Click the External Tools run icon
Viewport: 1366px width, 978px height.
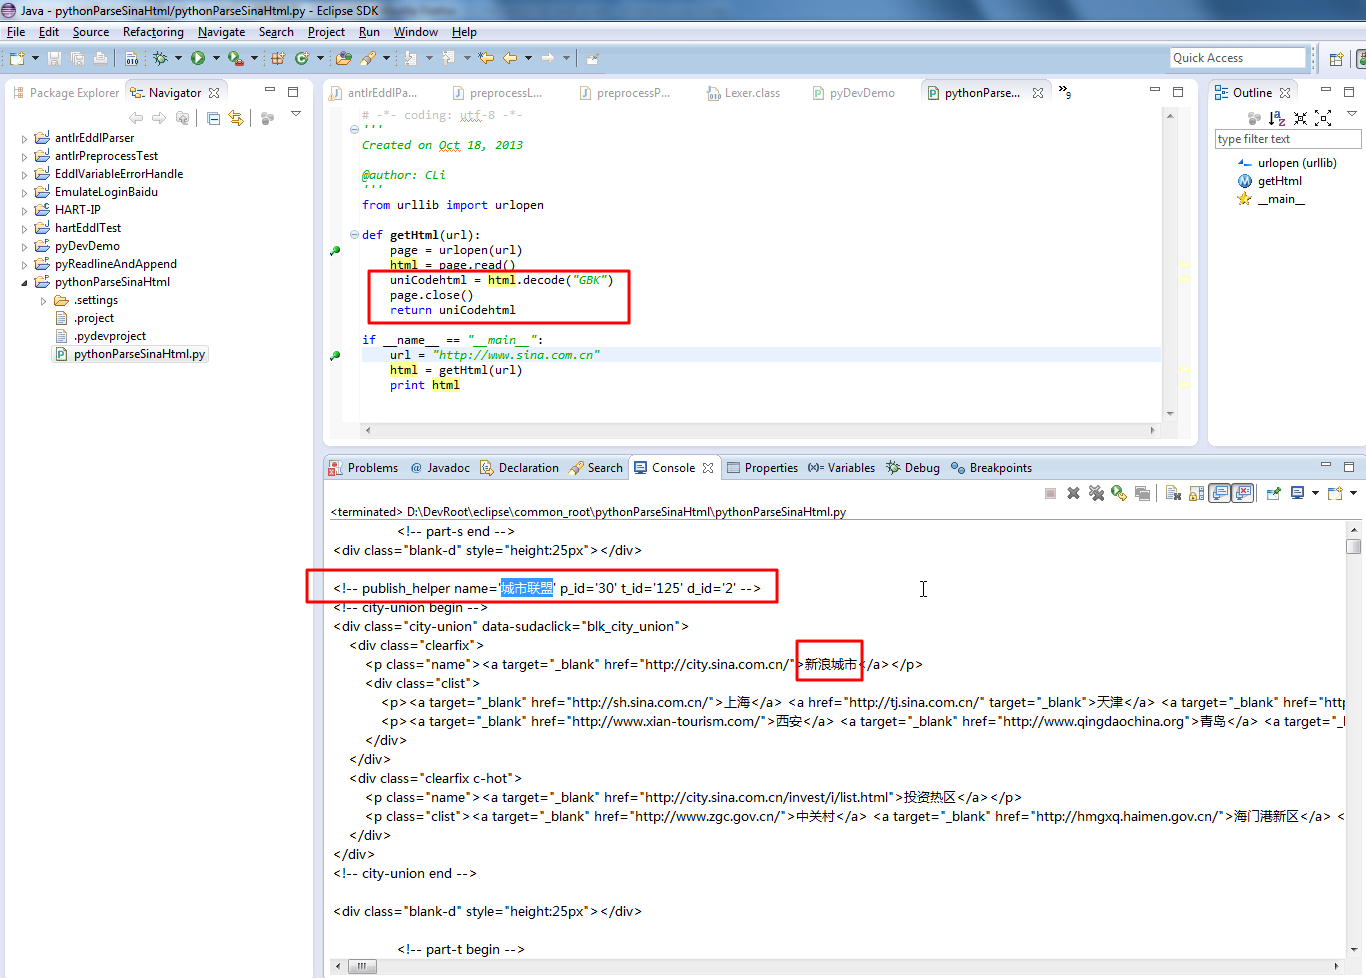coord(235,58)
